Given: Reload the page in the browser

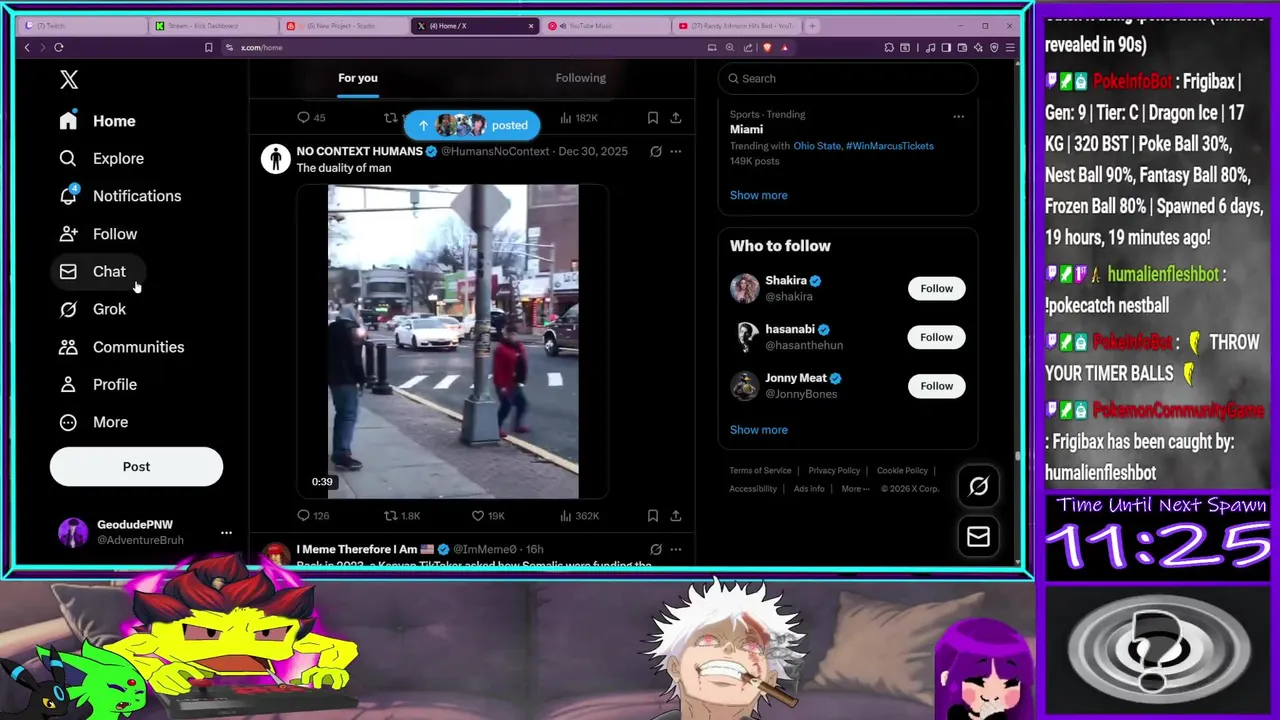Looking at the screenshot, I should [59, 47].
